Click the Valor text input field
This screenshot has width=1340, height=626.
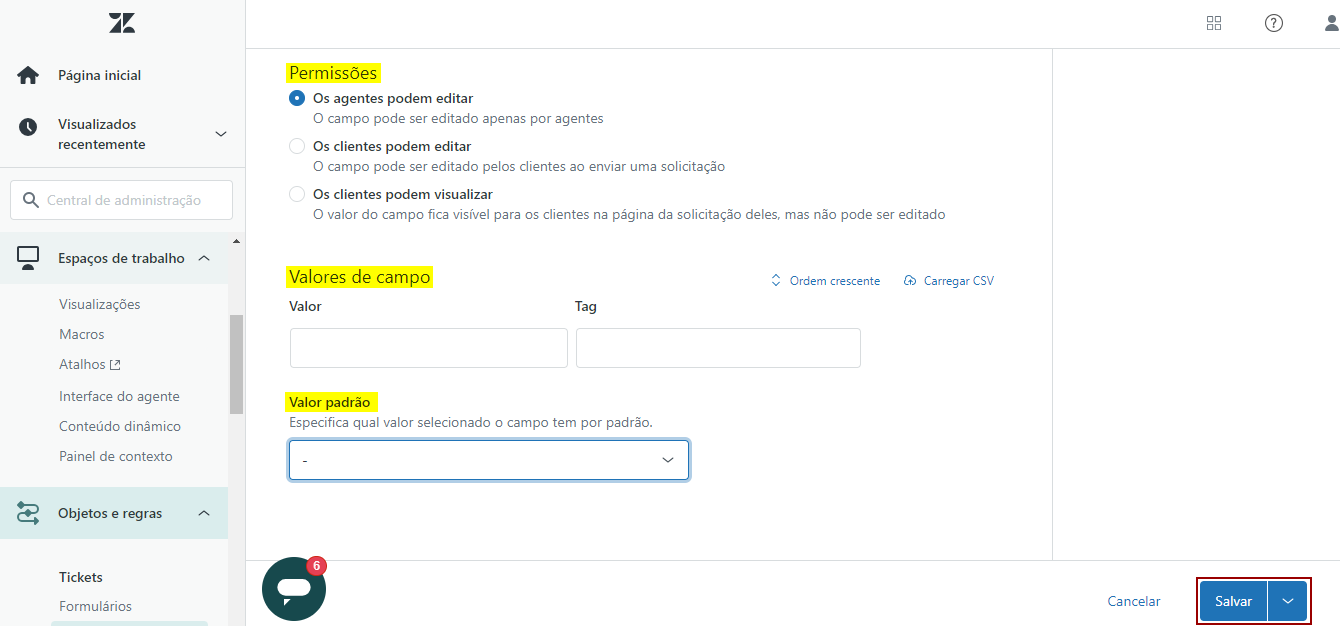pyautogui.click(x=428, y=348)
